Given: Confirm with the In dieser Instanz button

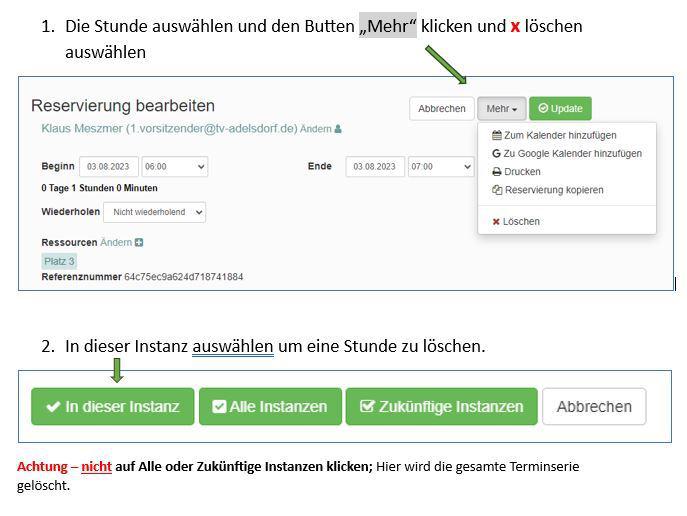Looking at the screenshot, I should pyautogui.click(x=113, y=407).
